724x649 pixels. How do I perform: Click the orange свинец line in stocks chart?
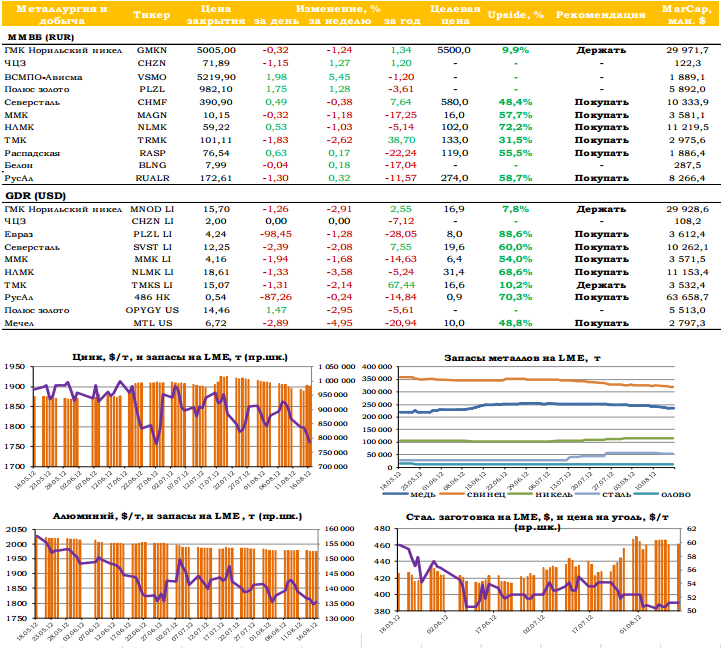536,380
